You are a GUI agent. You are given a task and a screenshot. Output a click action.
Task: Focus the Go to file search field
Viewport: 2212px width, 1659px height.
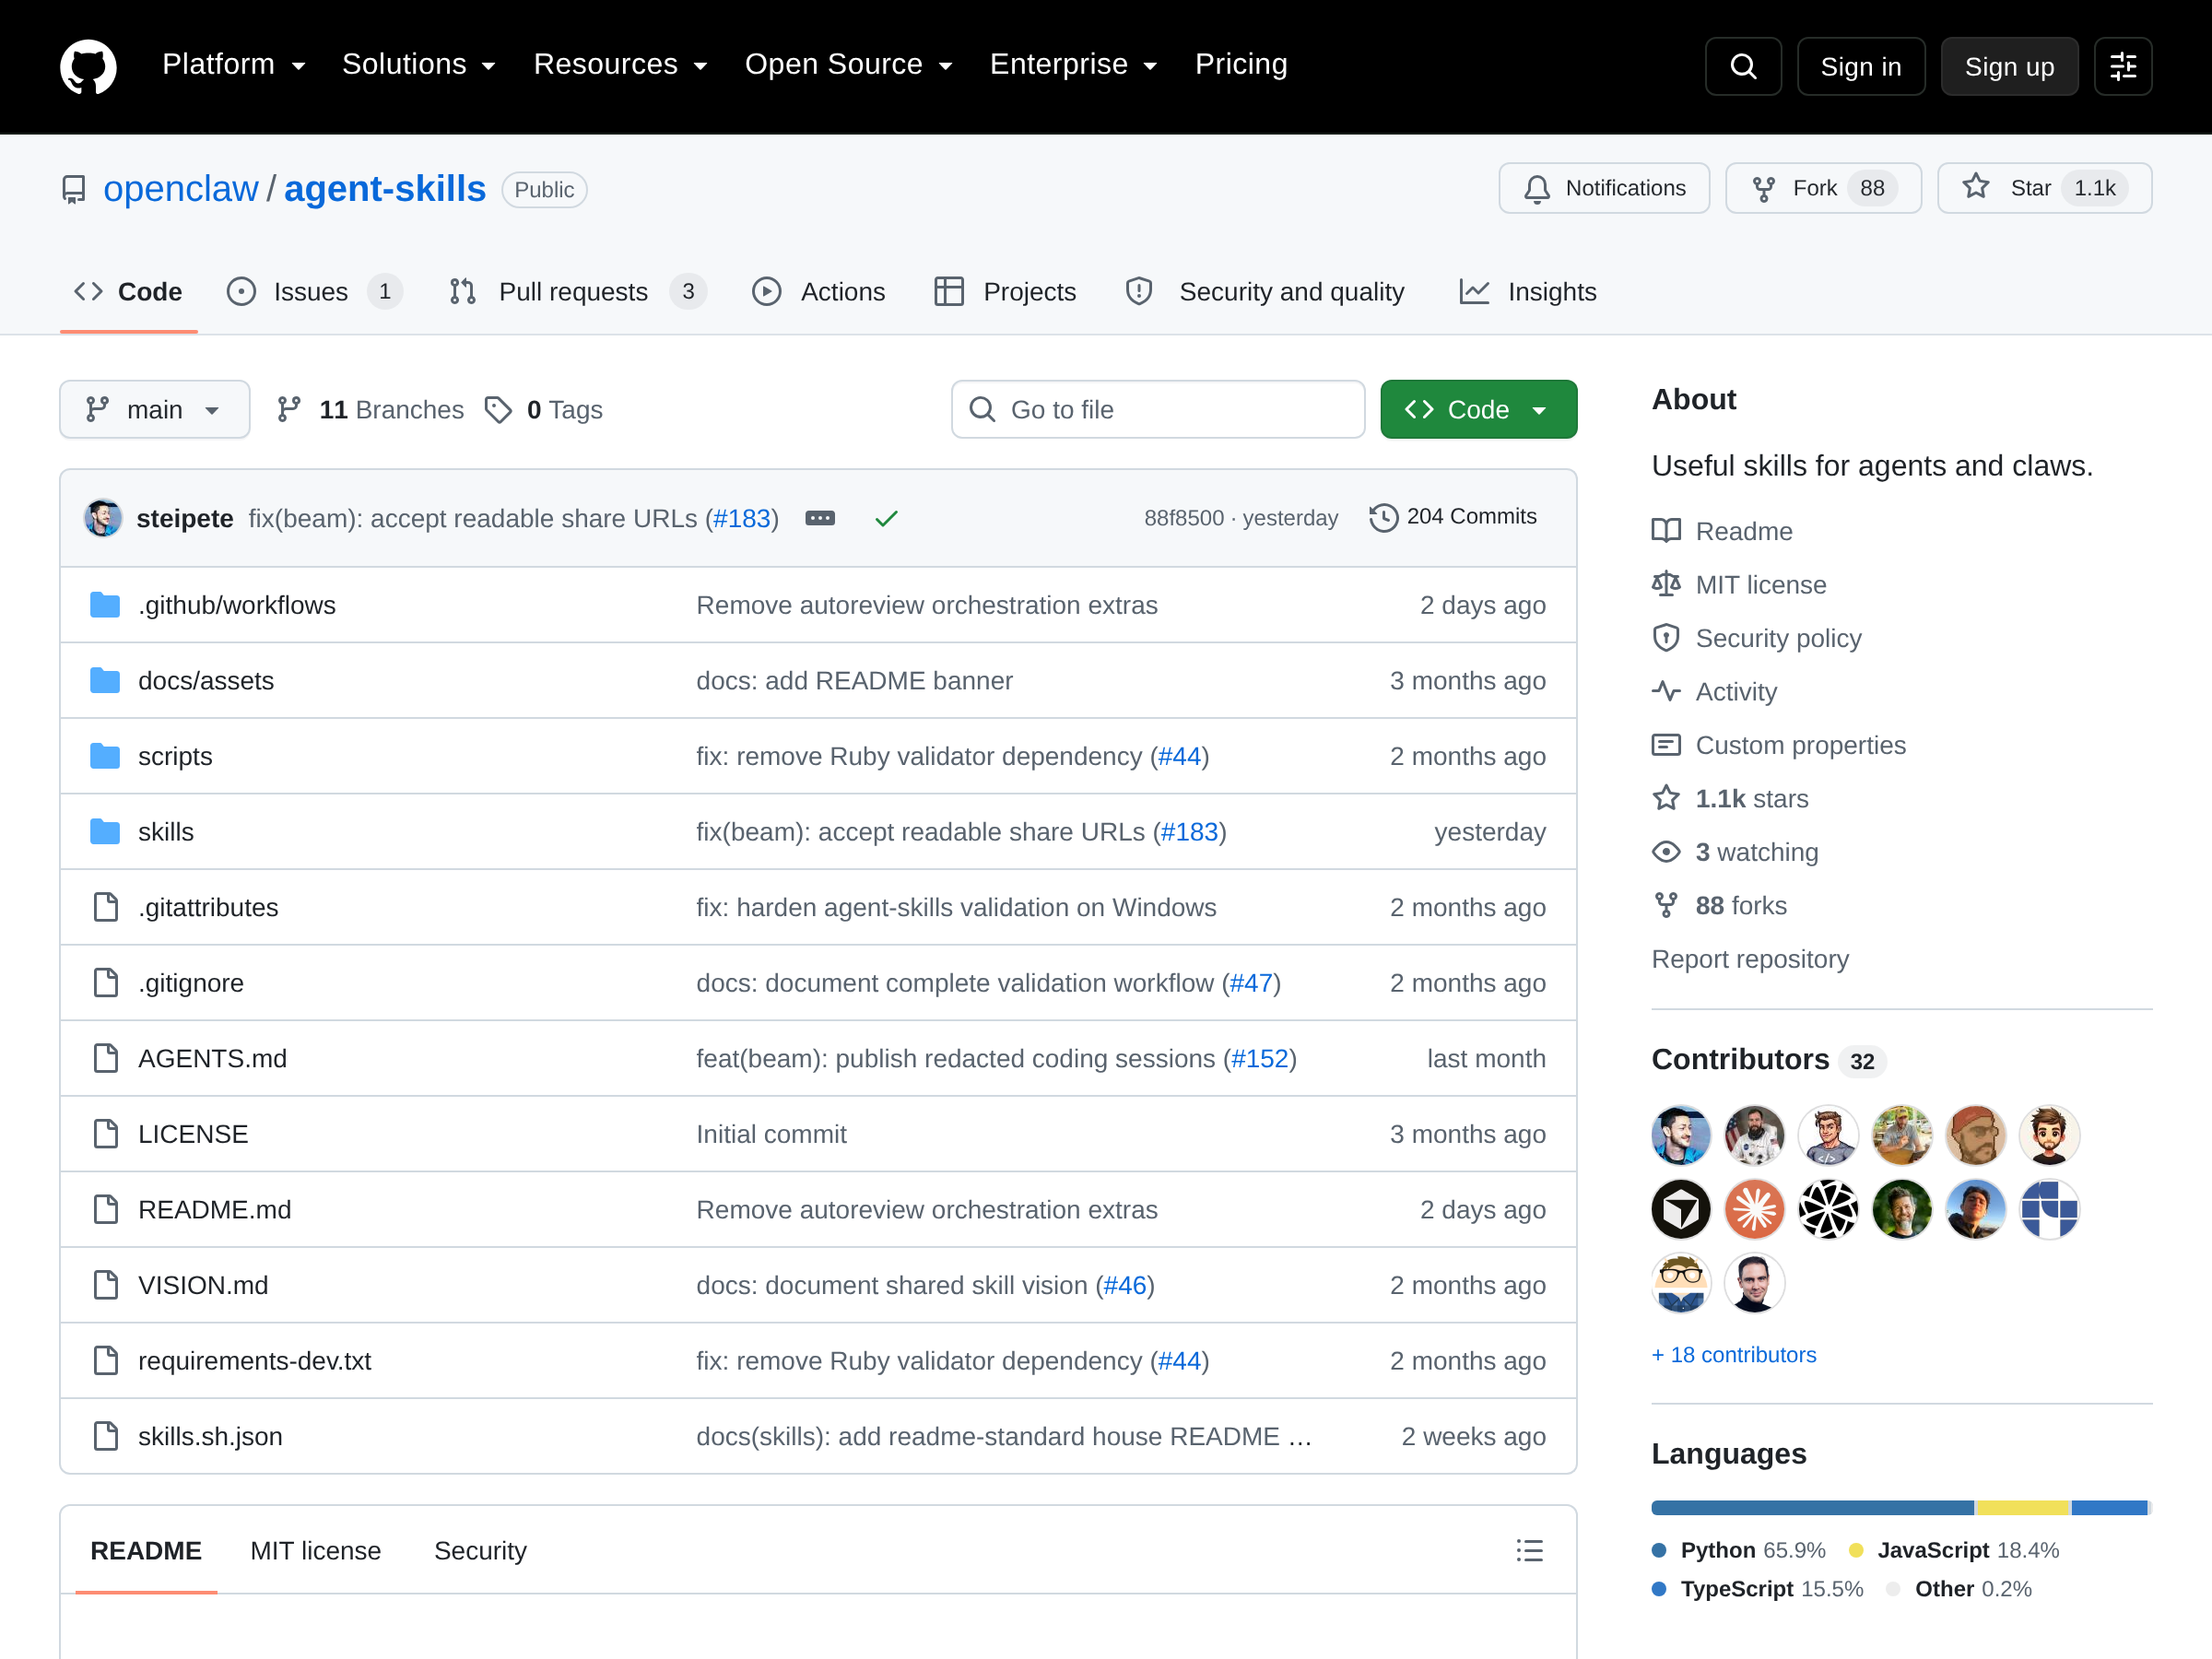(x=1158, y=409)
